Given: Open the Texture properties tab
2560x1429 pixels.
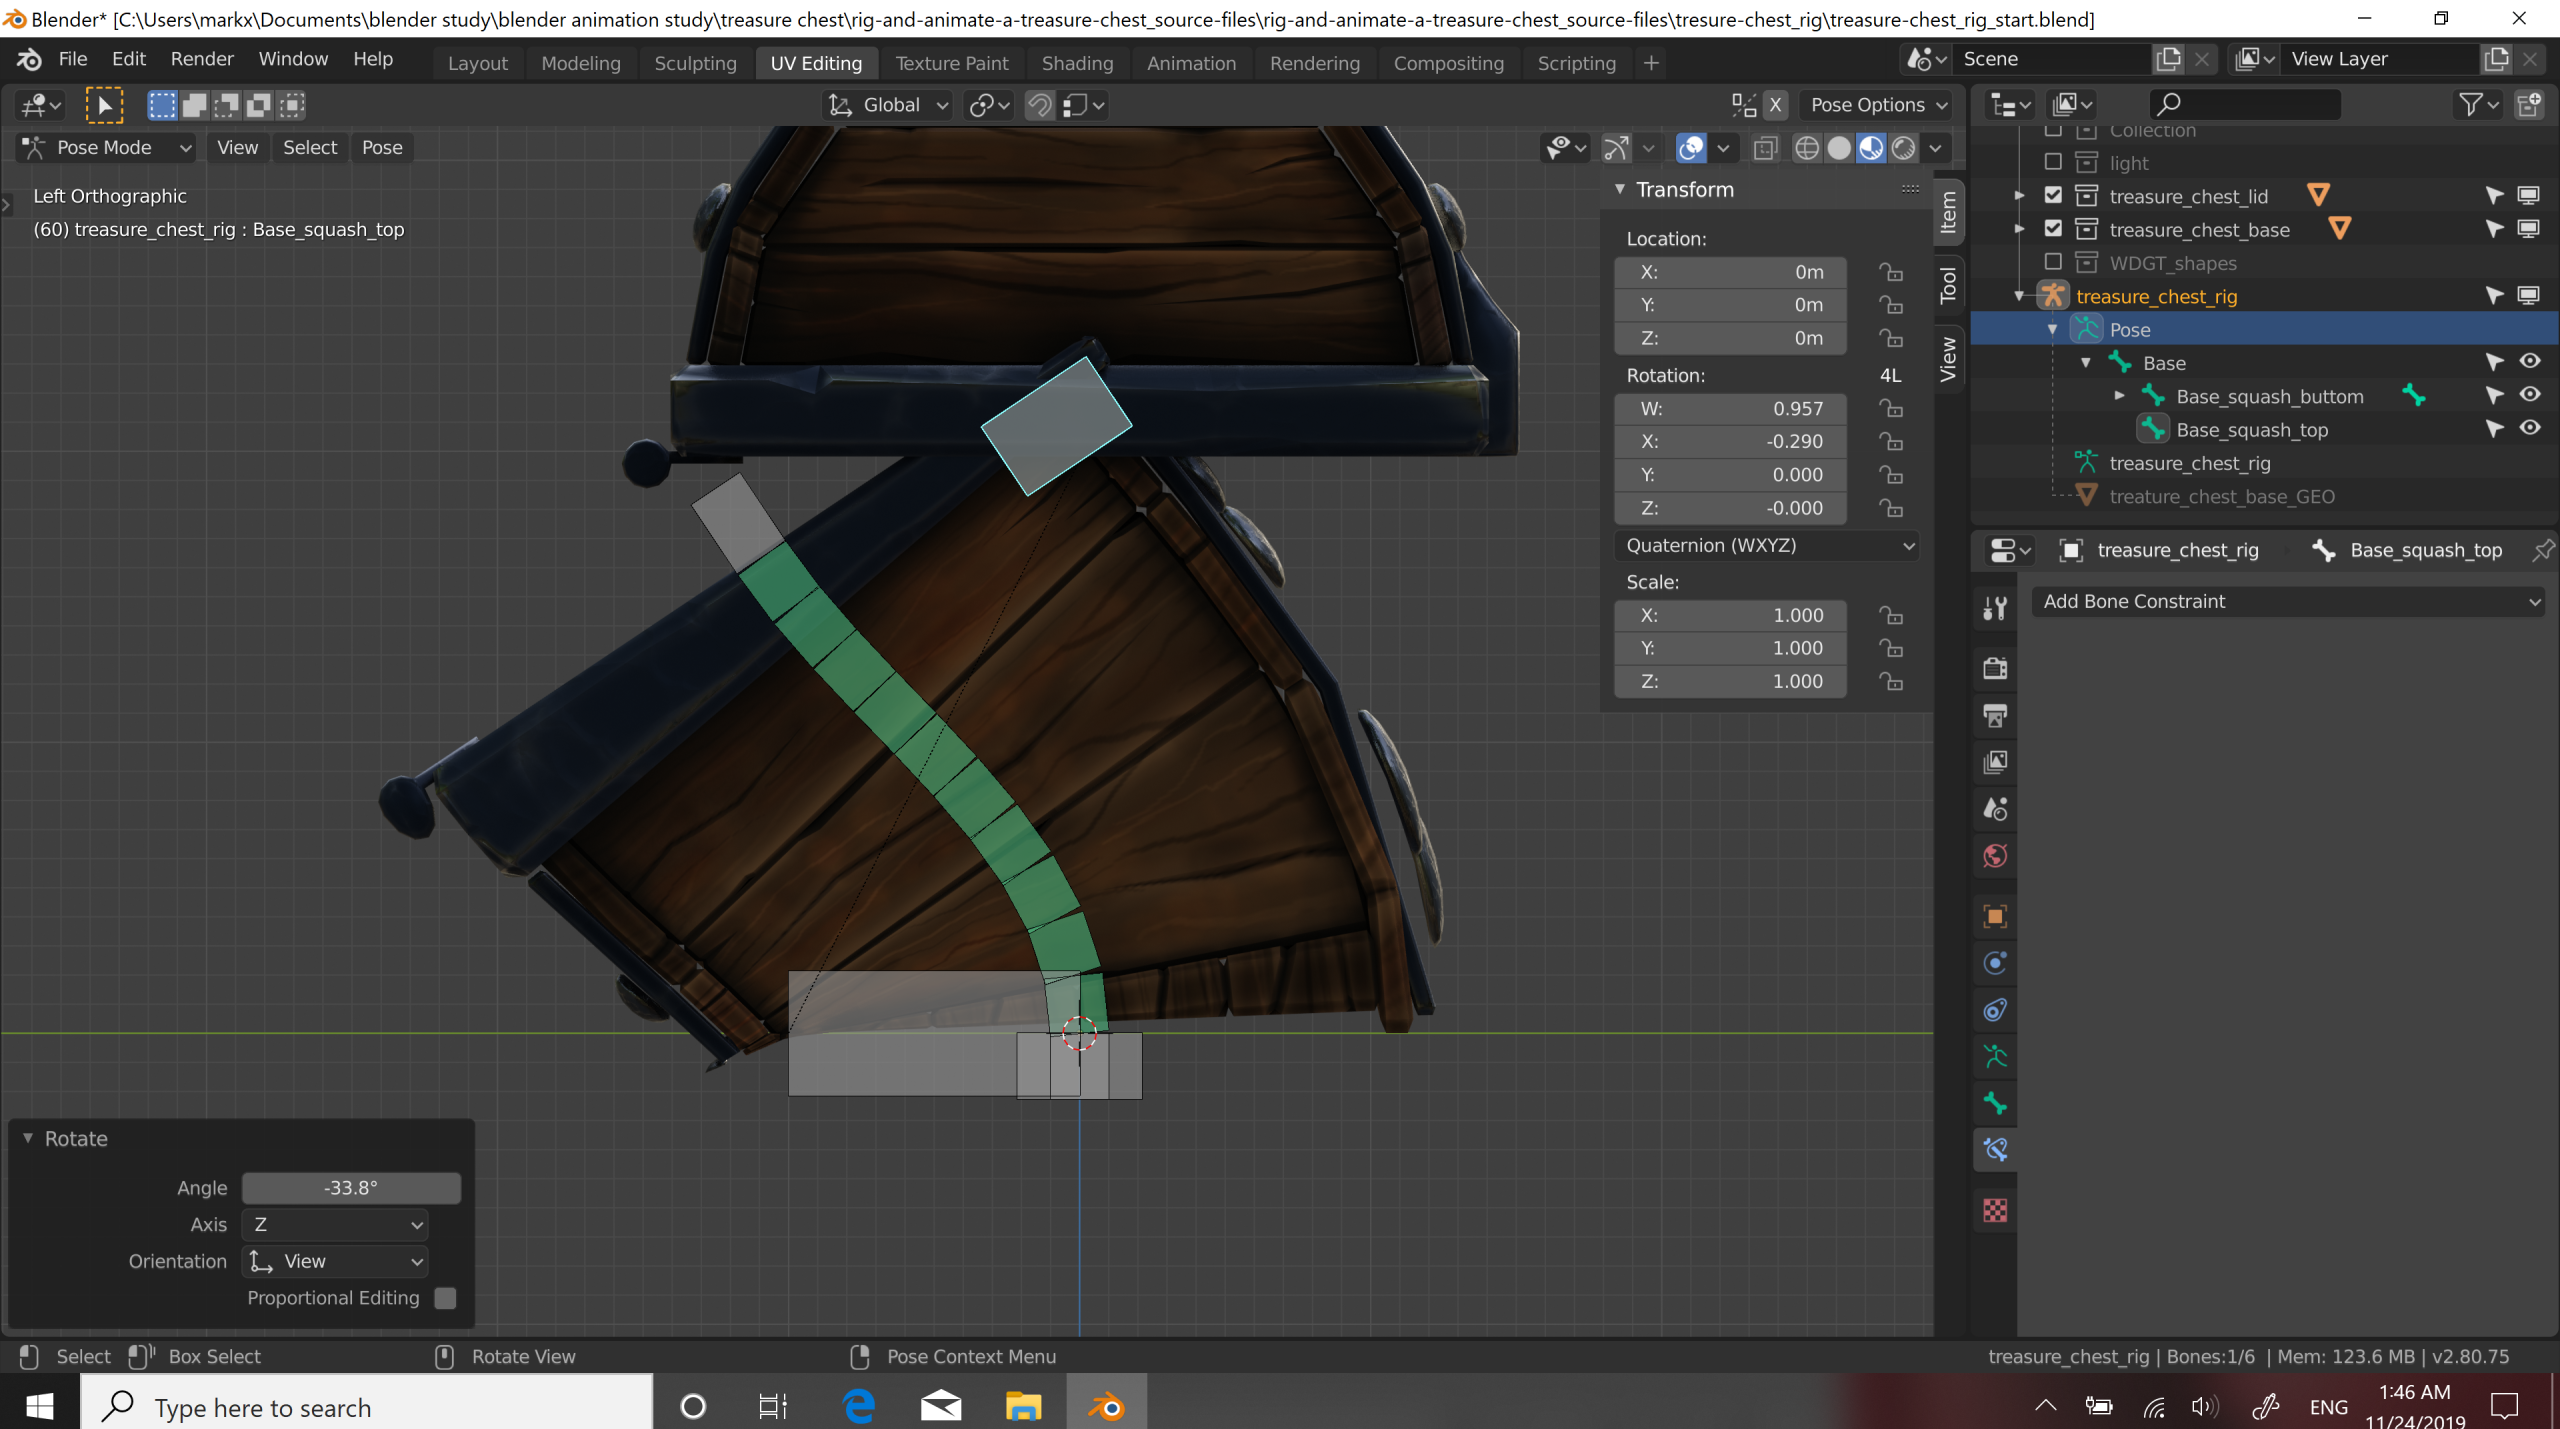Looking at the screenshot, I should tap(1995, 1211).
